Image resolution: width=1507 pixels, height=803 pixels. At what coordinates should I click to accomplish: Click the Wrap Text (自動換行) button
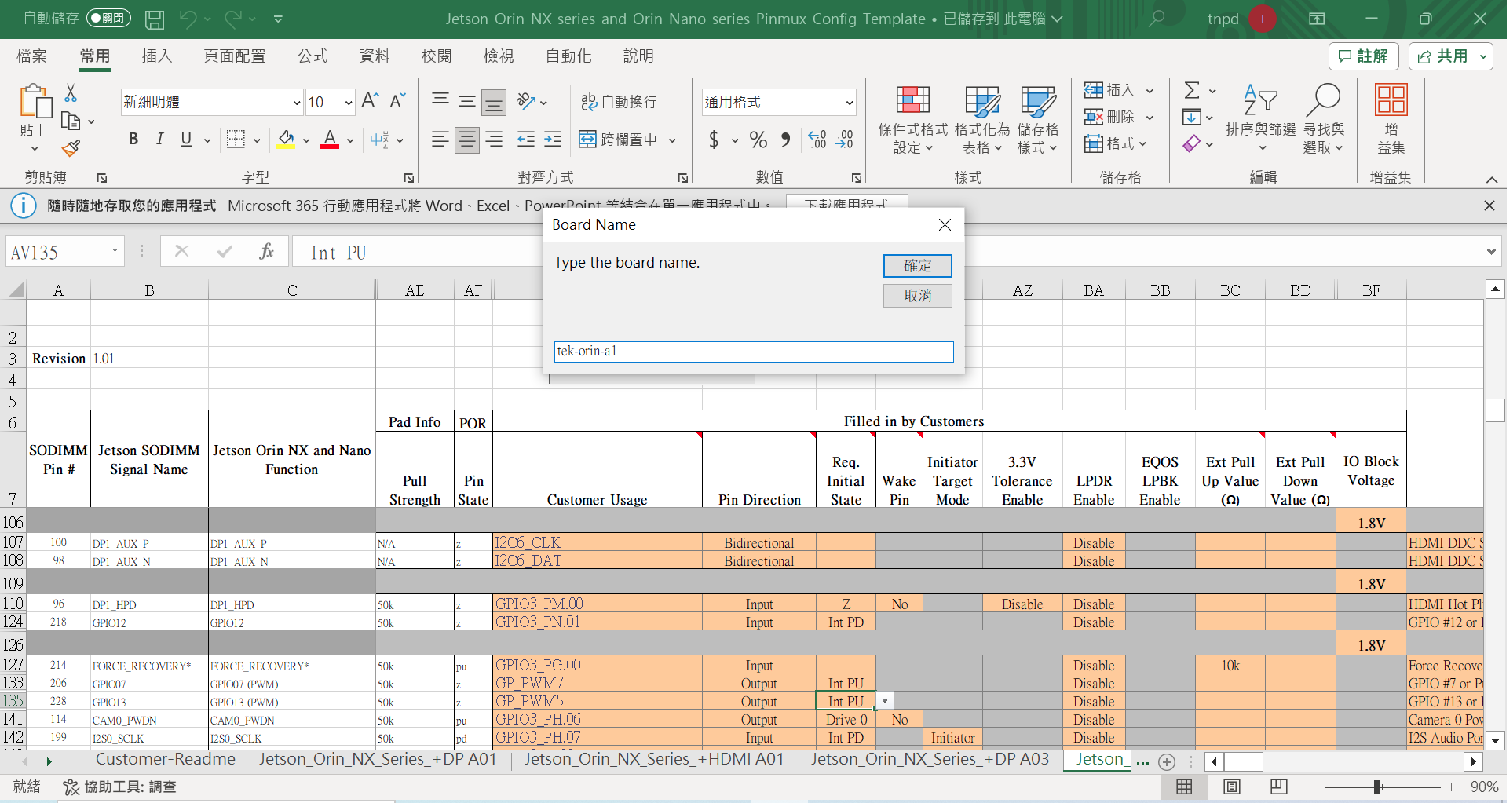click(x=619, y=101)
